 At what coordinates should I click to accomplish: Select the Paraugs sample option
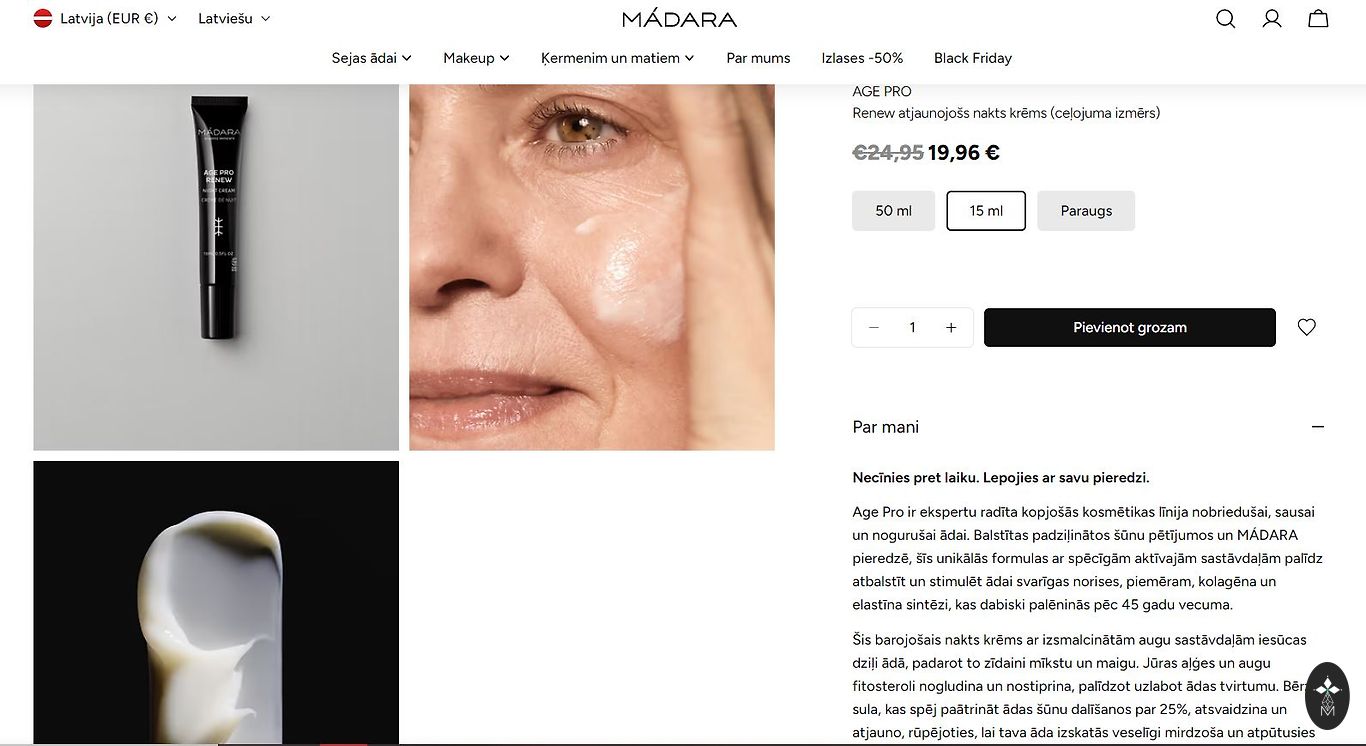[x=1086, y=211]
